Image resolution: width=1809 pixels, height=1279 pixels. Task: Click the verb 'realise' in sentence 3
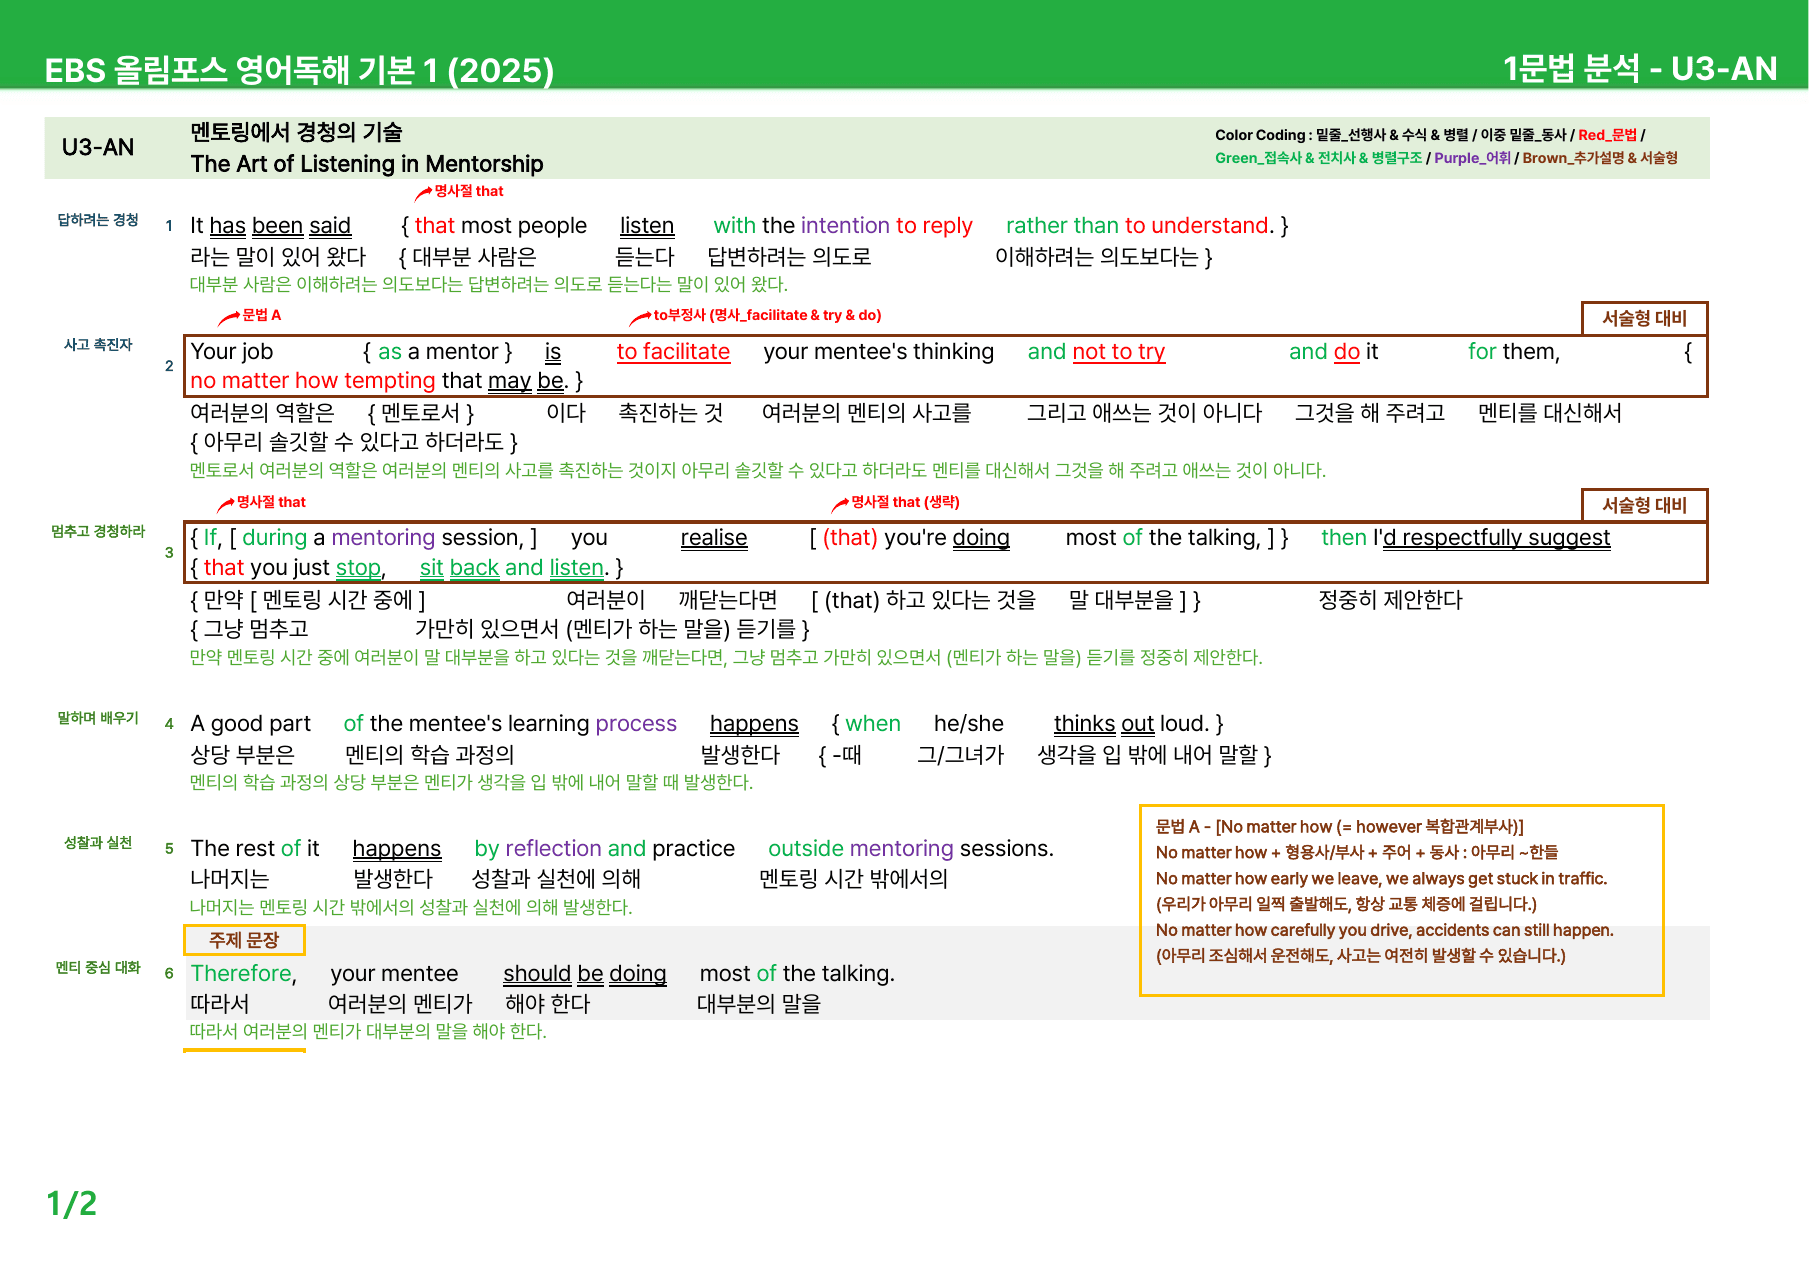point(714,538)
